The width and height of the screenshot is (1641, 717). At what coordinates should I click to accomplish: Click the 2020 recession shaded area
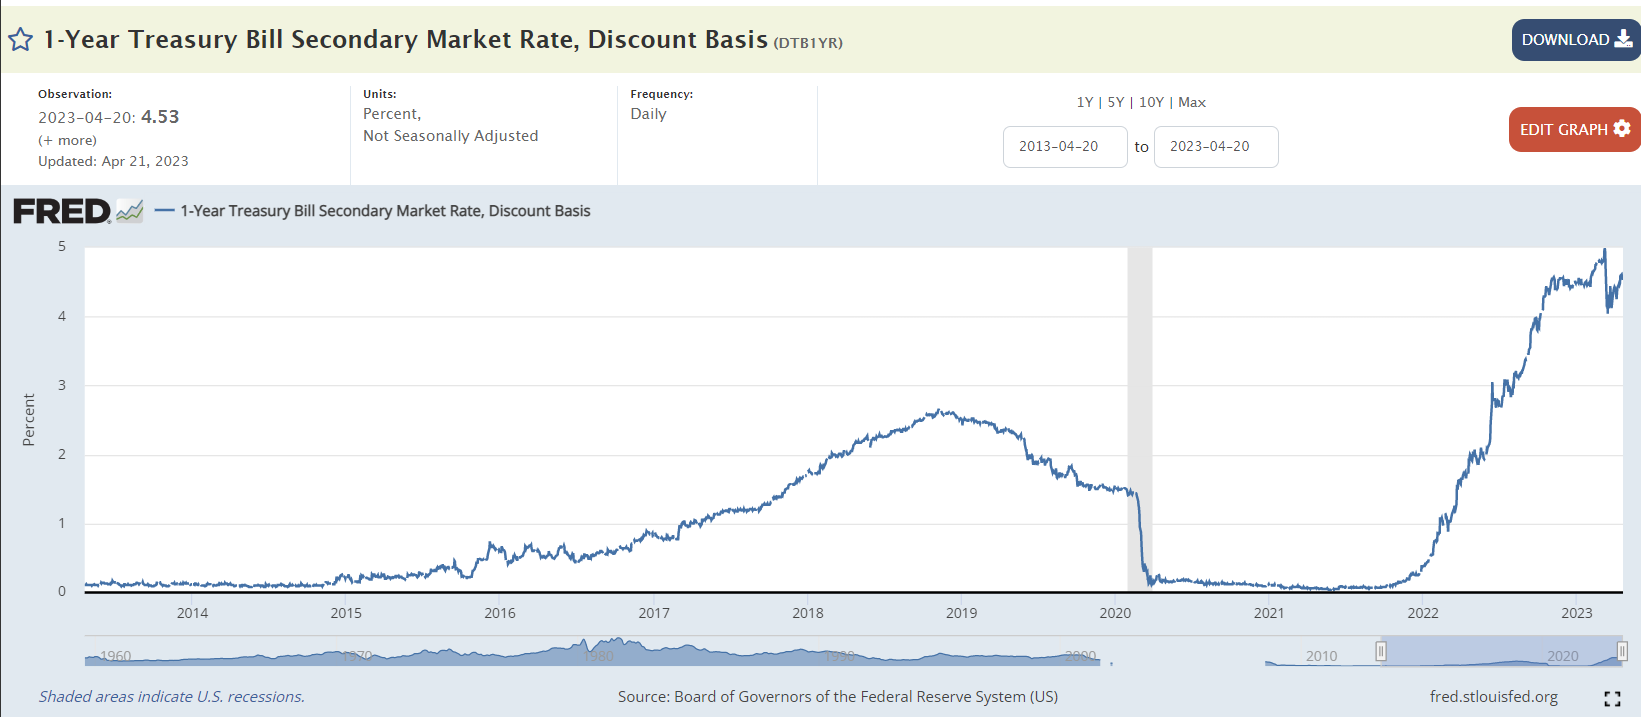pos(1139,420)
